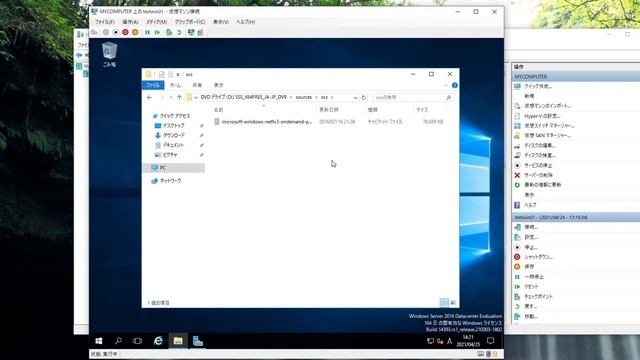Click the orange Save state toolbar icon
Viewport: 640px width, 360px height.
[135, 32]
